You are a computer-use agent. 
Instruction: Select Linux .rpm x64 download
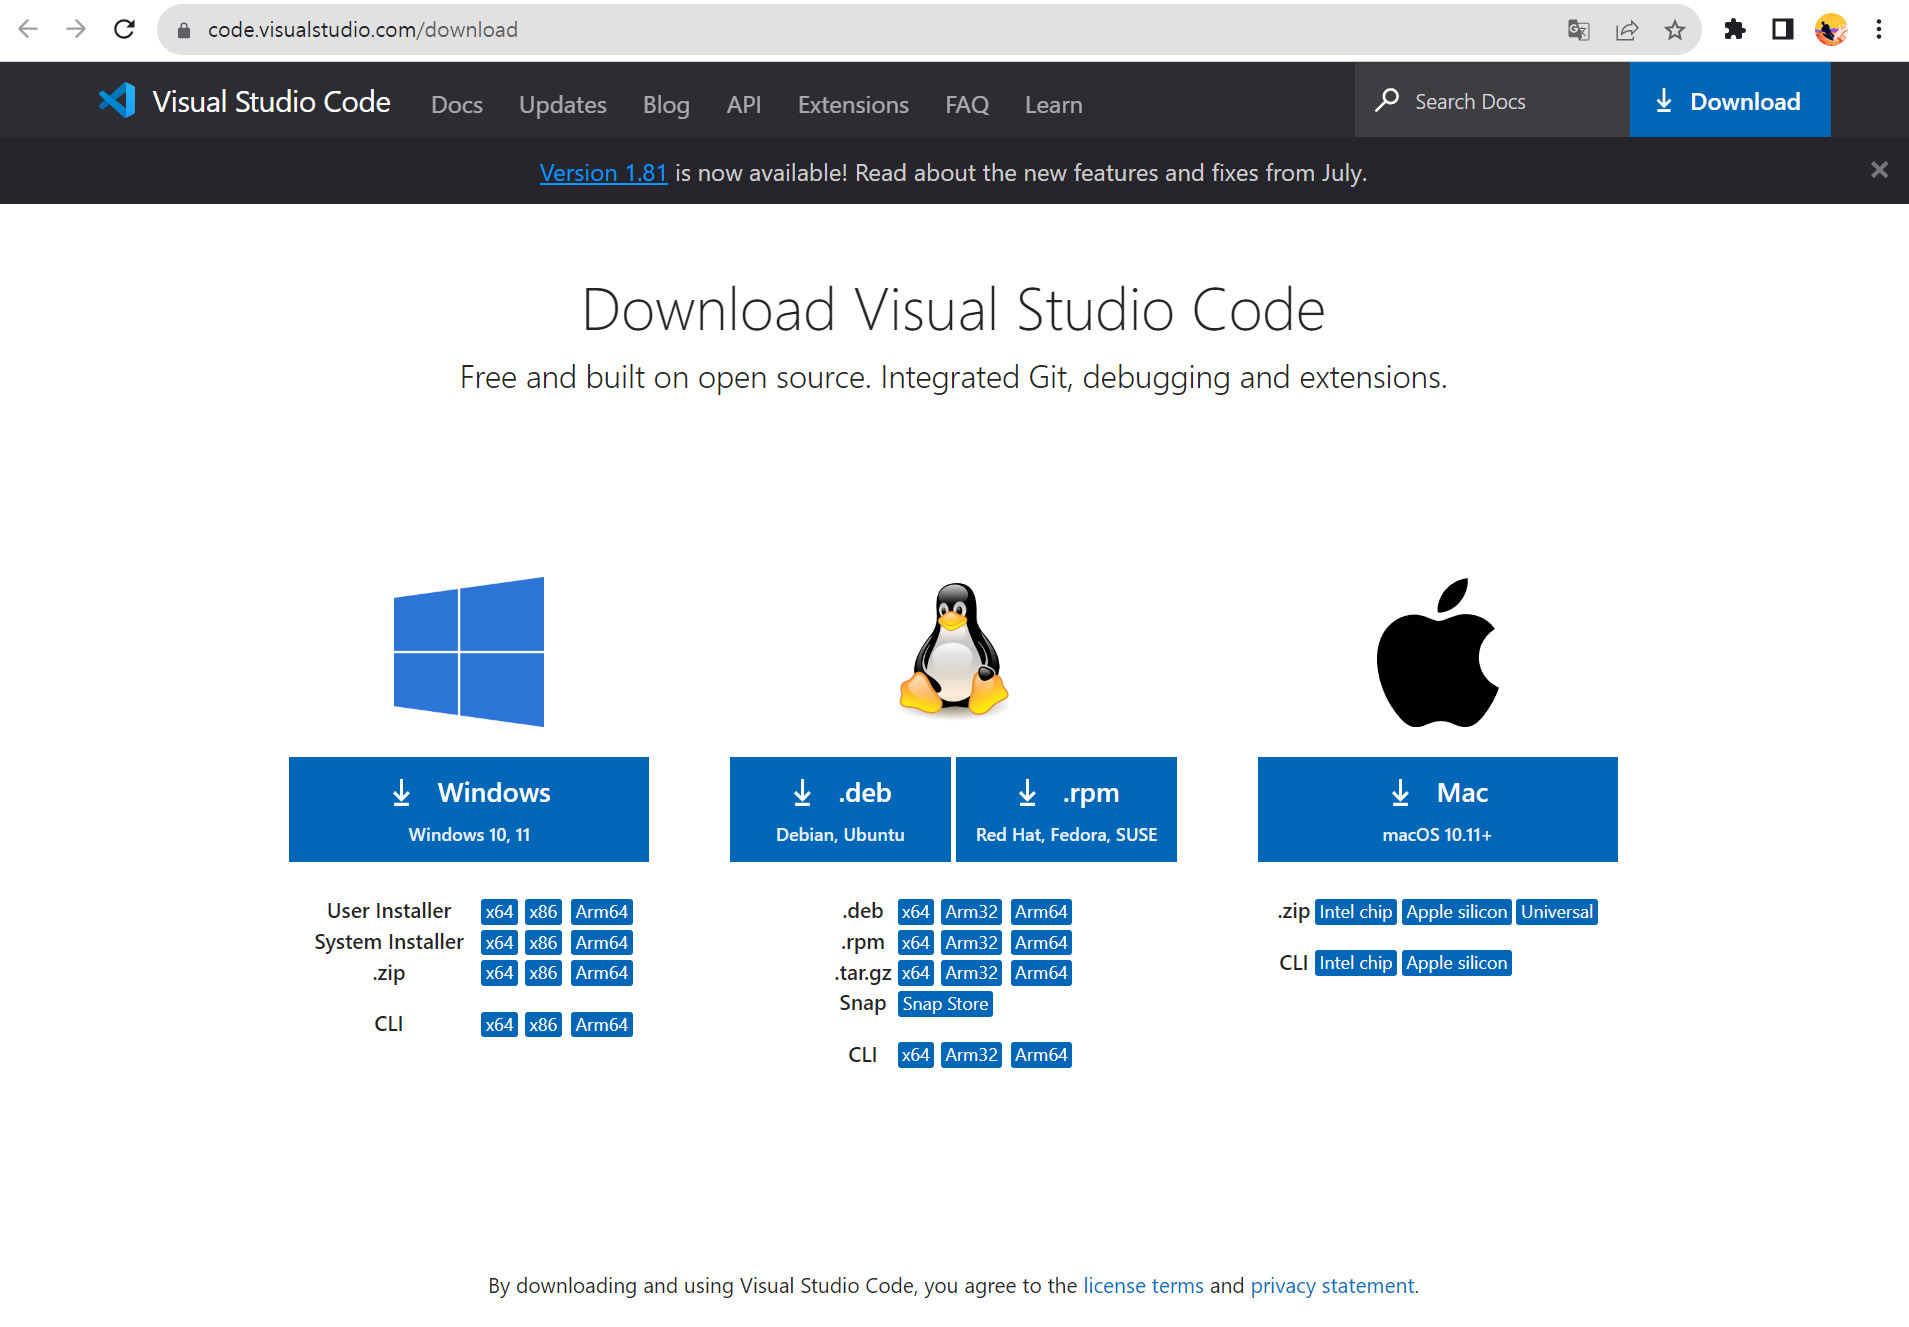pyautogui.click(x=915, y=943)
